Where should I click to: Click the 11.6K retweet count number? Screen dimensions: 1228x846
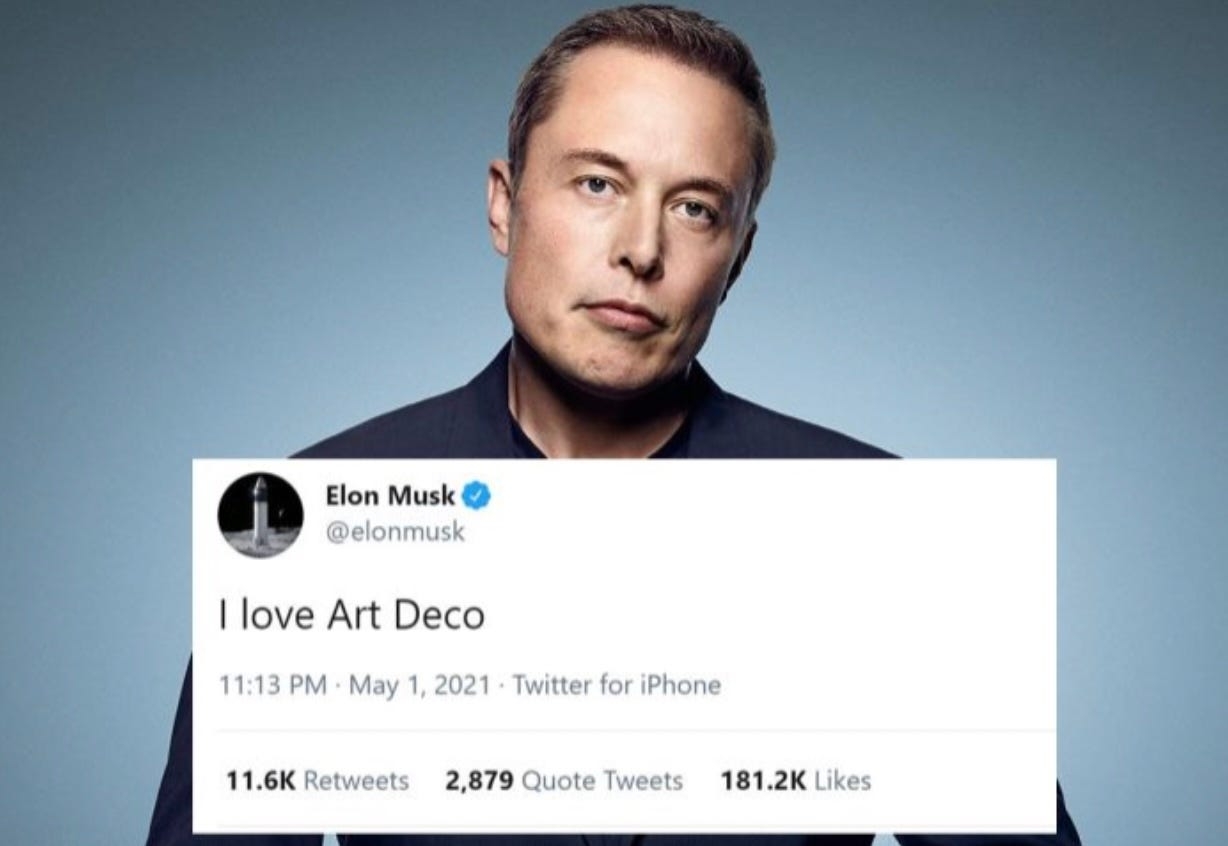tap(261, 781)
